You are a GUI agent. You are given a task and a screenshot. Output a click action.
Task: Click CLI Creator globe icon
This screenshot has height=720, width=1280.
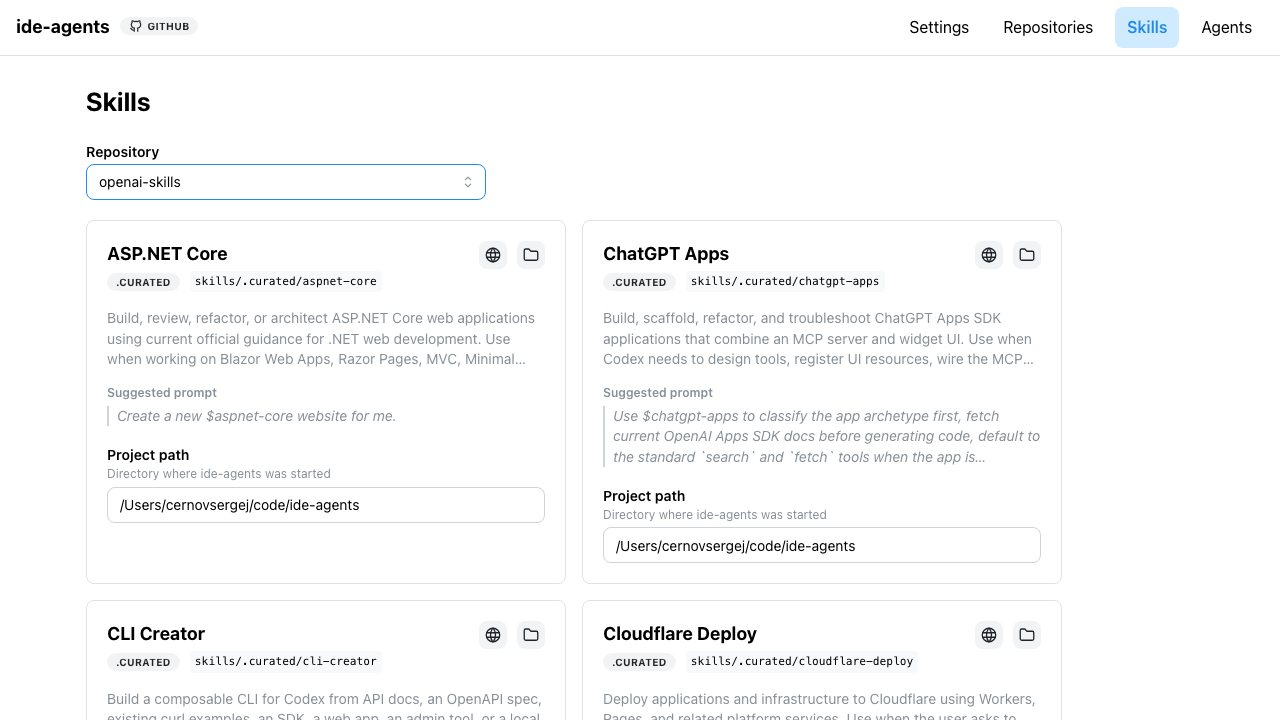pyautogui.click(x=493, y=635)
